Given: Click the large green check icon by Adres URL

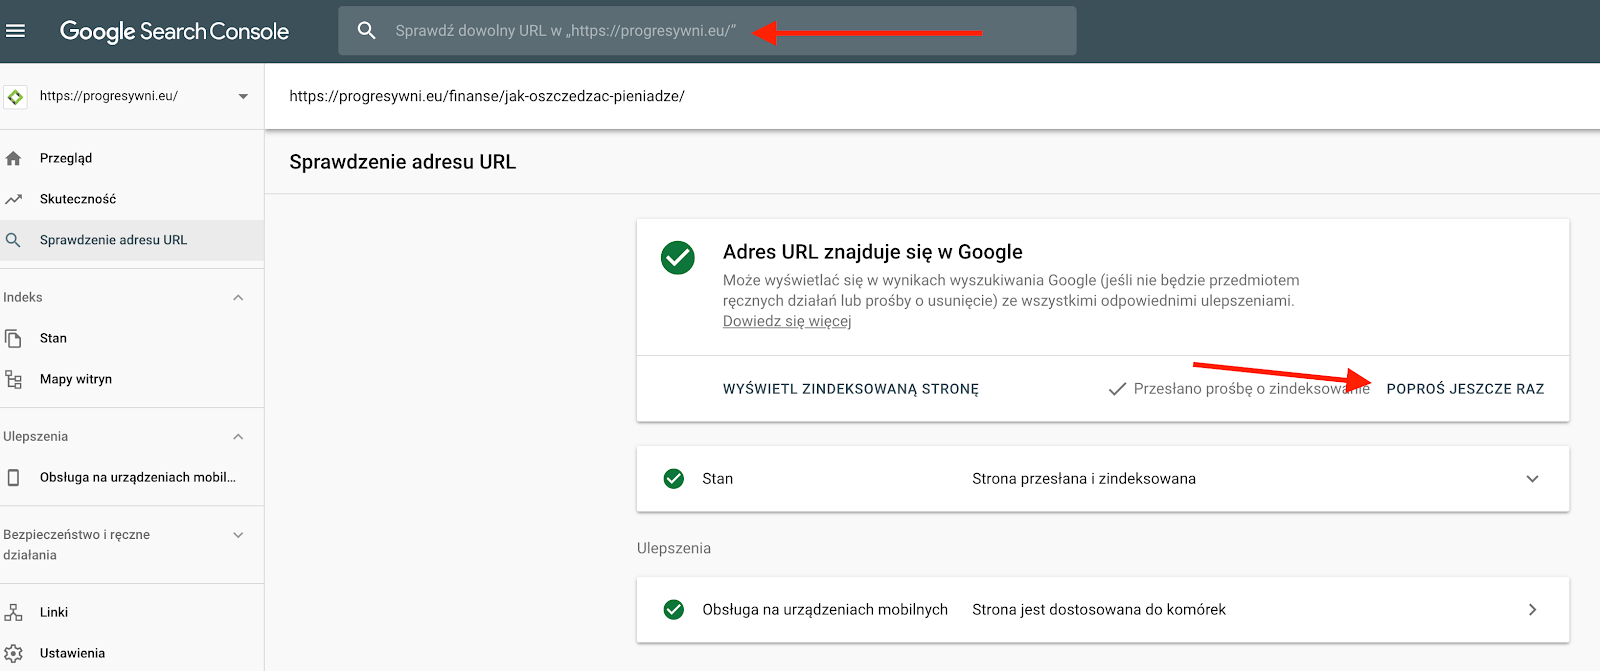Looking at the screenshot, I should [678, 257].
